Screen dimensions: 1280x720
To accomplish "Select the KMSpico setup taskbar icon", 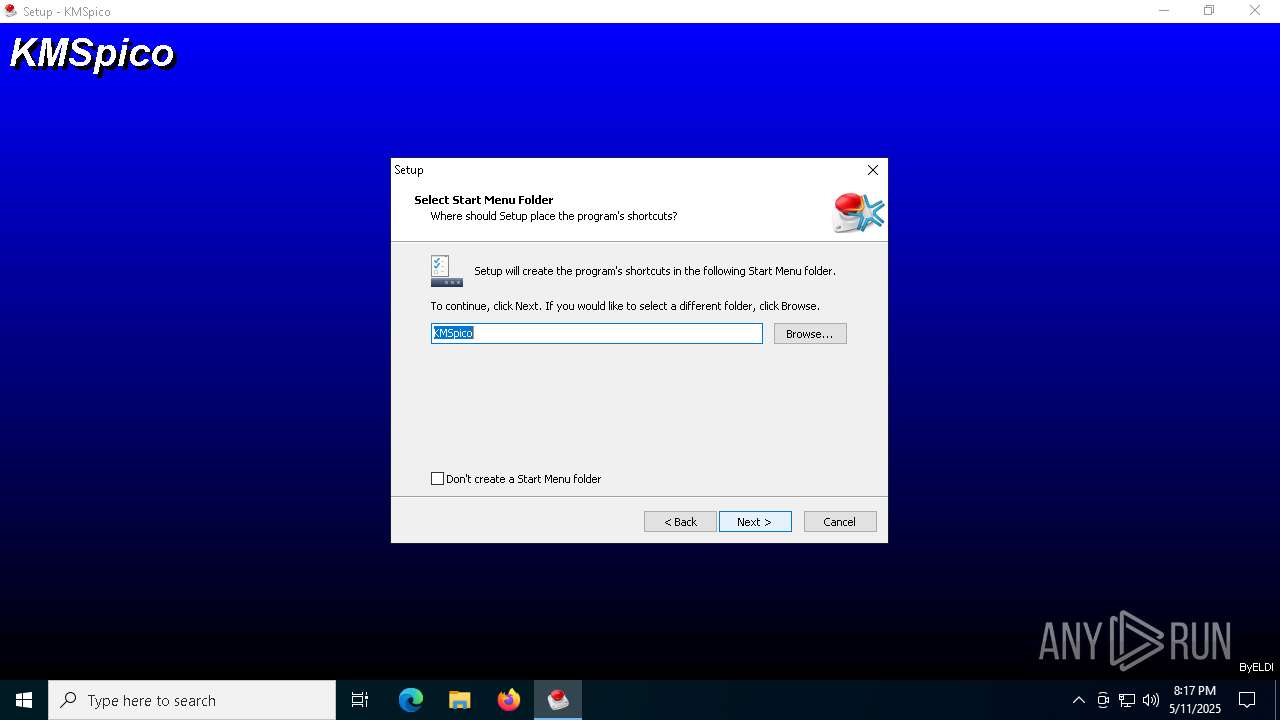I will click(558, 700).
